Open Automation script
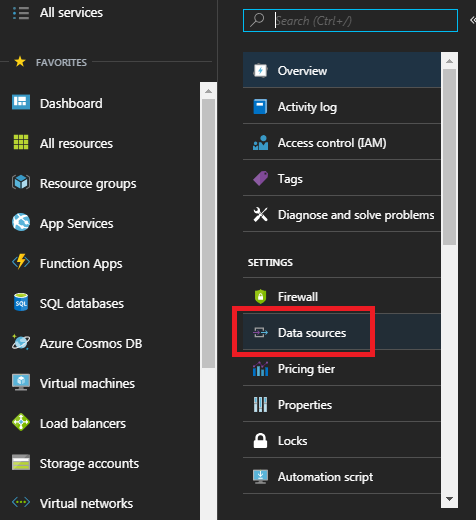Screen dimensions: 476x520 click(342, 476)
